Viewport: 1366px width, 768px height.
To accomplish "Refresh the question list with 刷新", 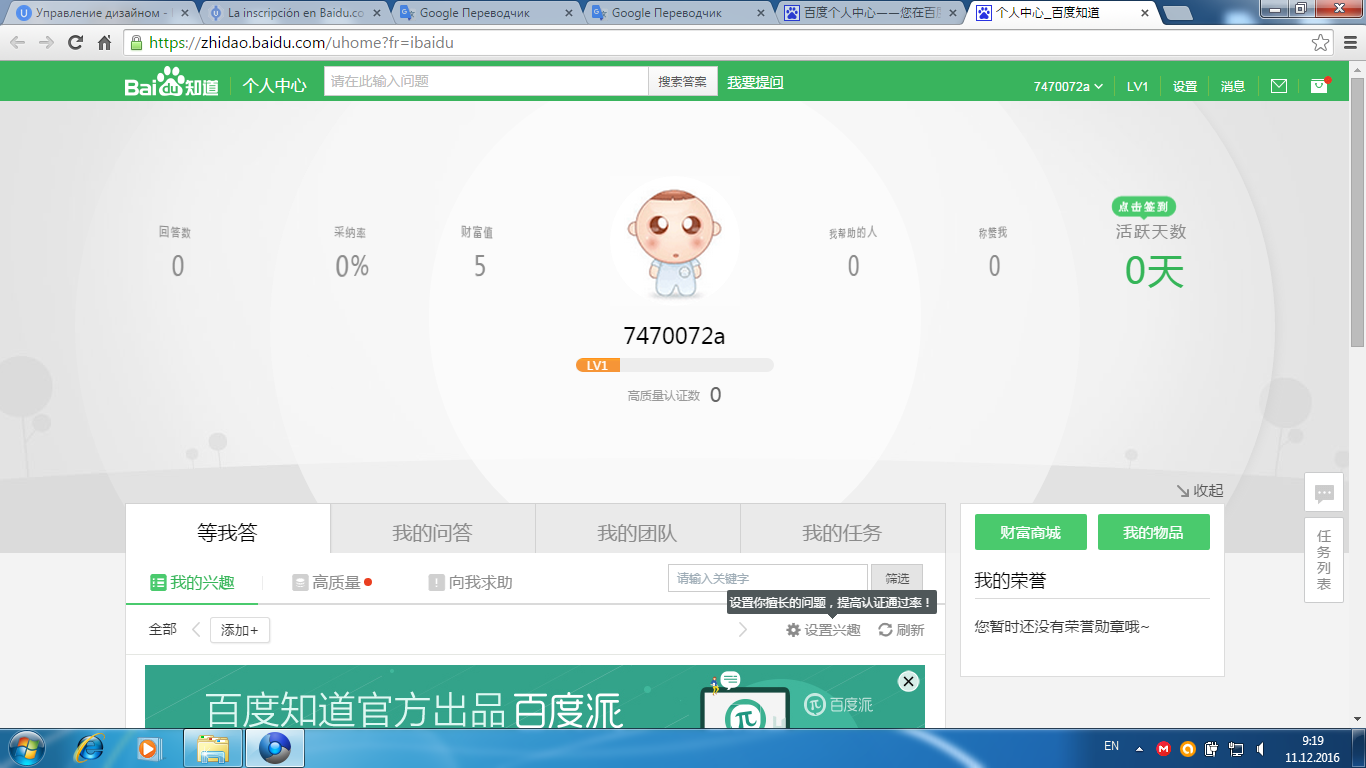I will tap(901, 630).
